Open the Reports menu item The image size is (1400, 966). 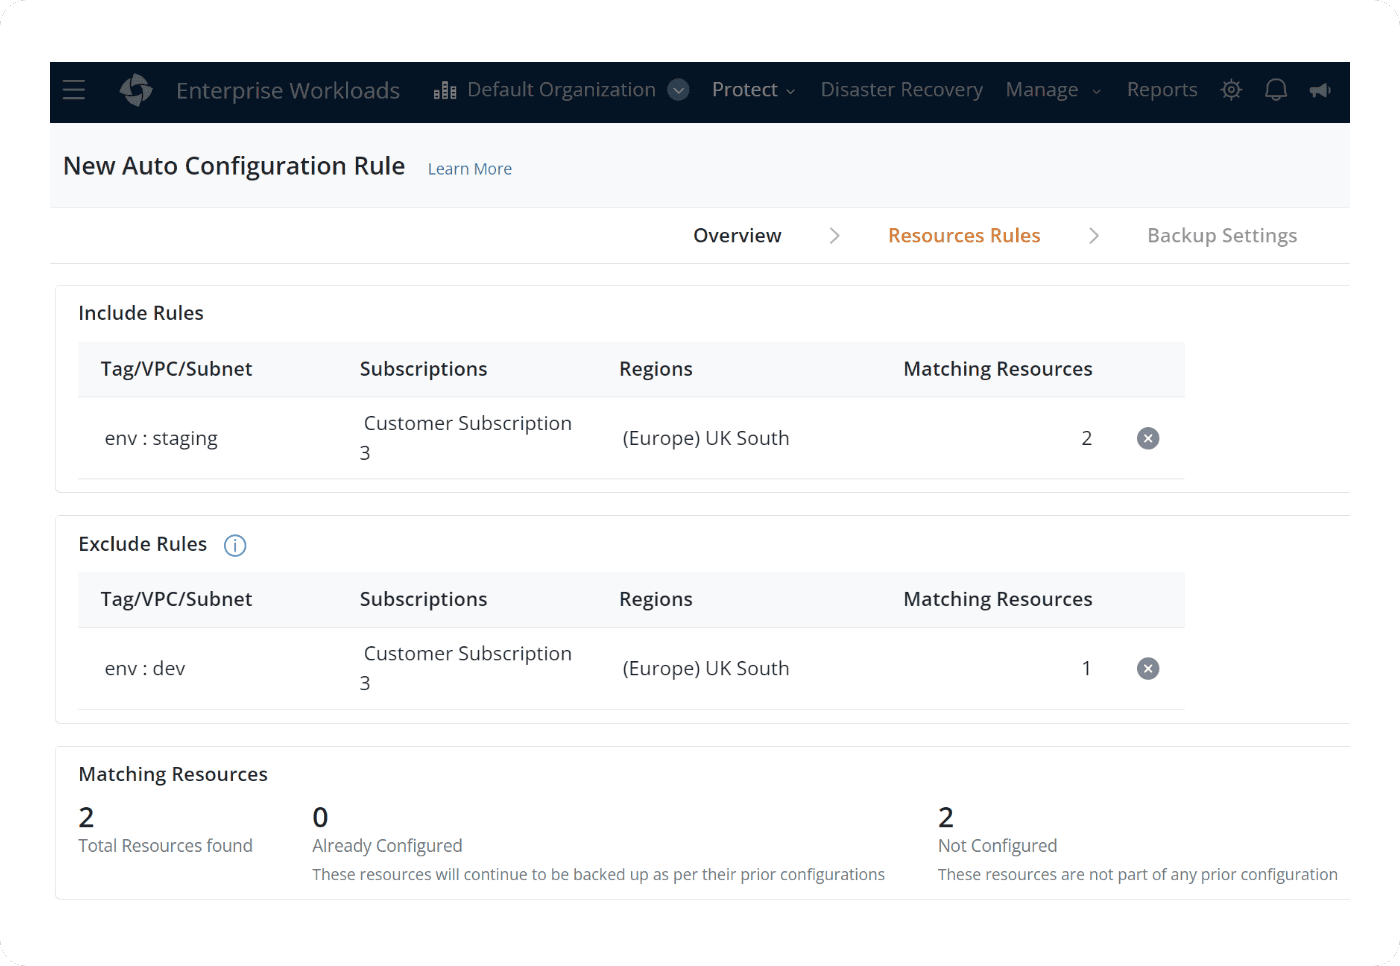click(x=1161, y=90)
